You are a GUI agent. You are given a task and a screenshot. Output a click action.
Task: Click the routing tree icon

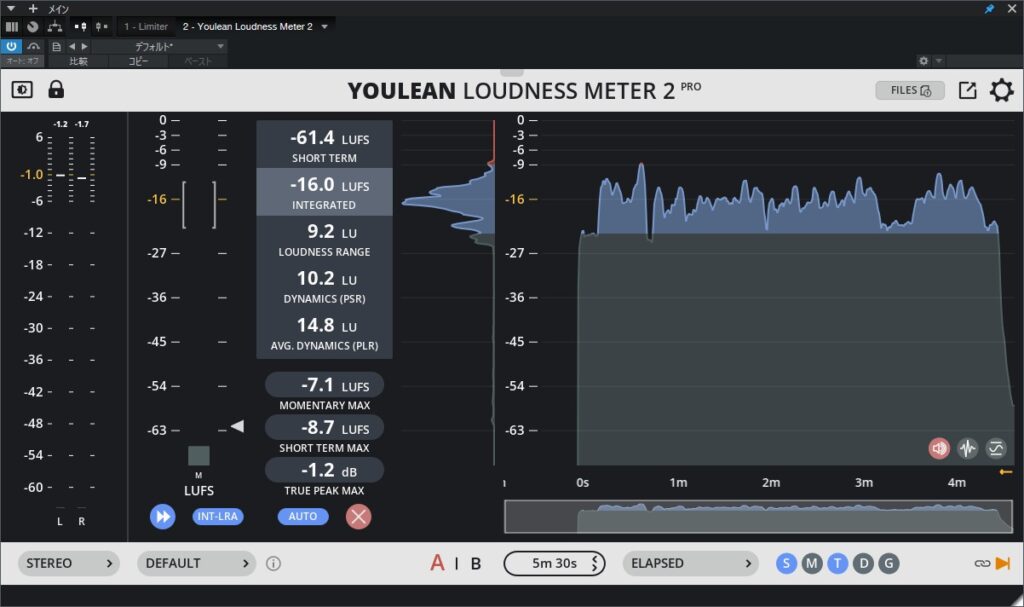tap(55, 27)
